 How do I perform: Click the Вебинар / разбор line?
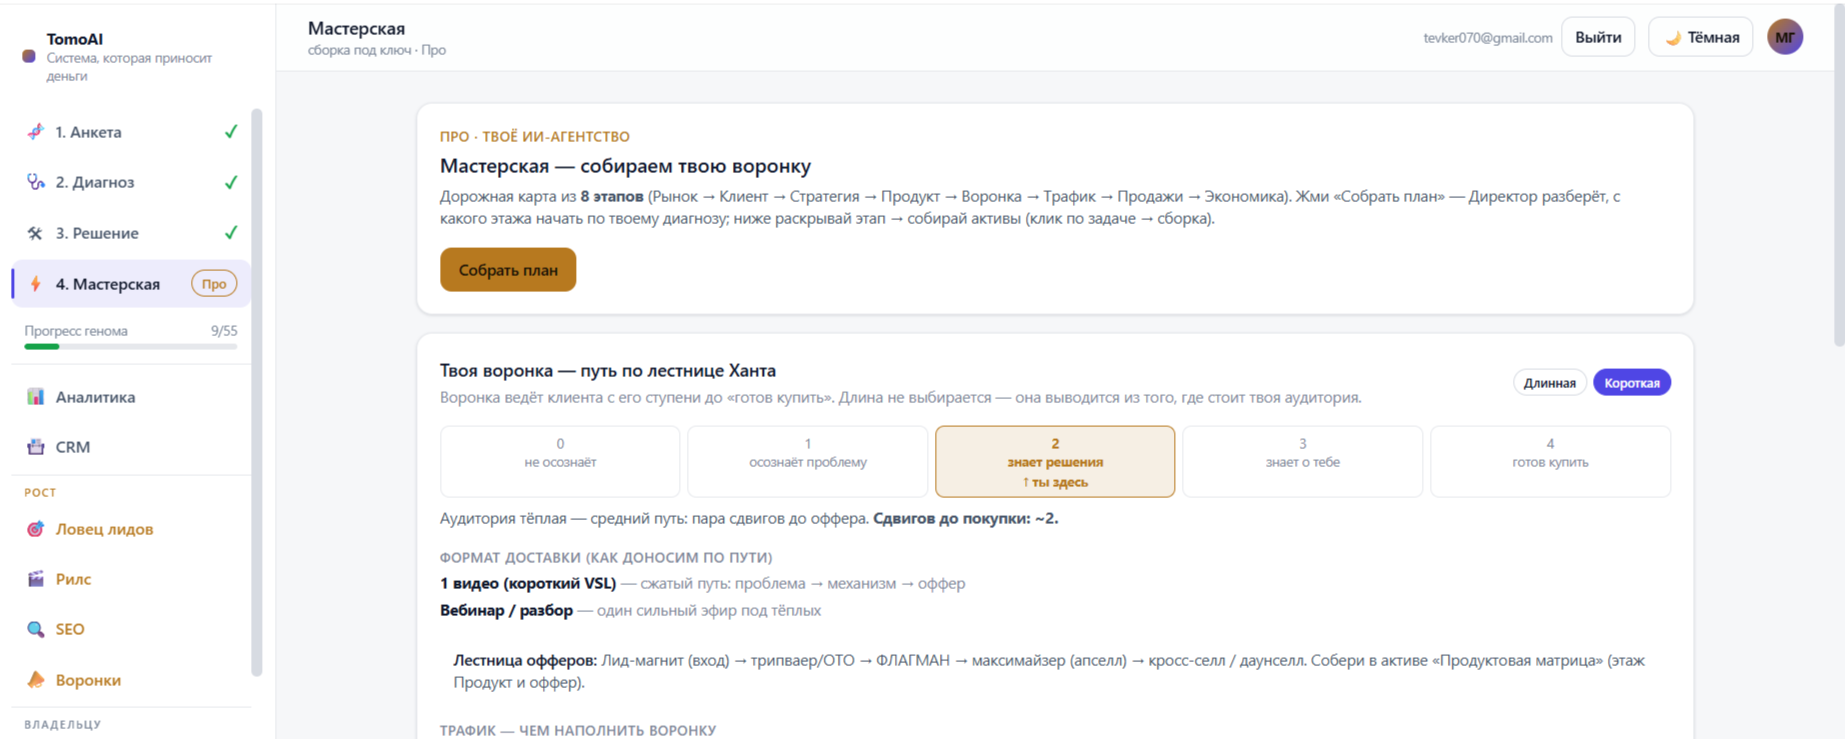(x=630, y=610)
